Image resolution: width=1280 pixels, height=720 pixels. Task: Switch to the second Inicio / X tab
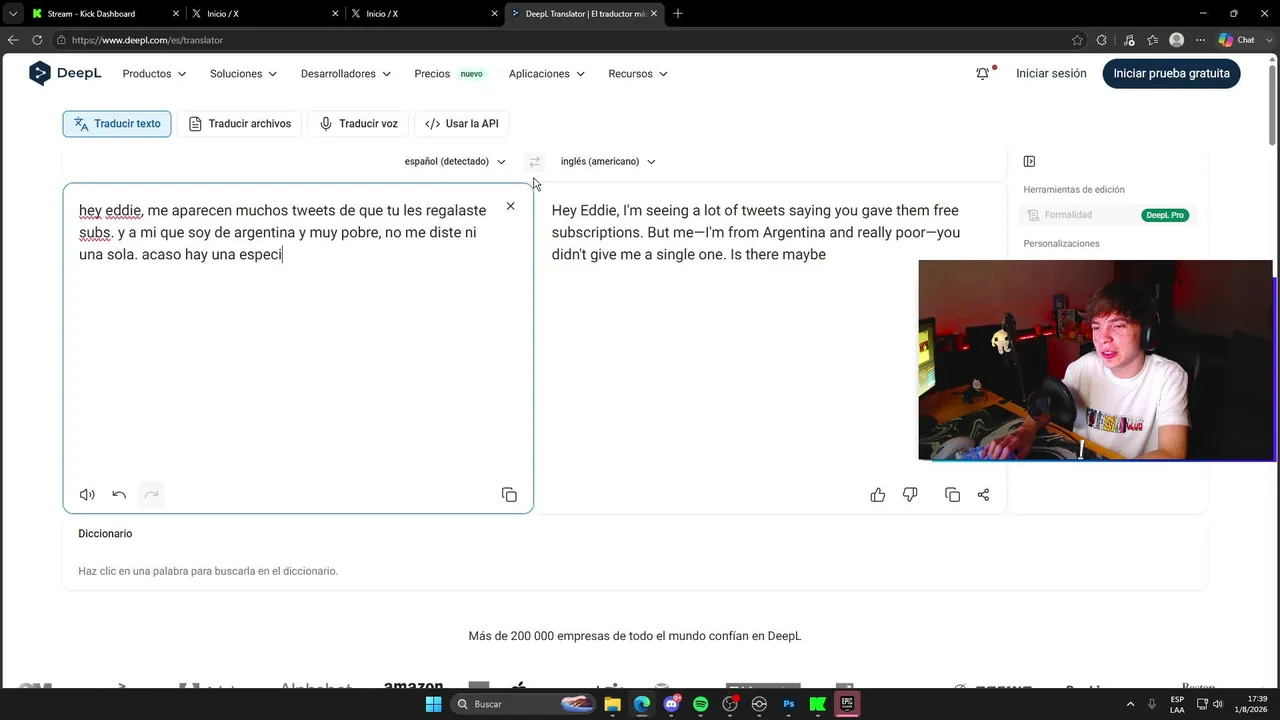point(425,13)
